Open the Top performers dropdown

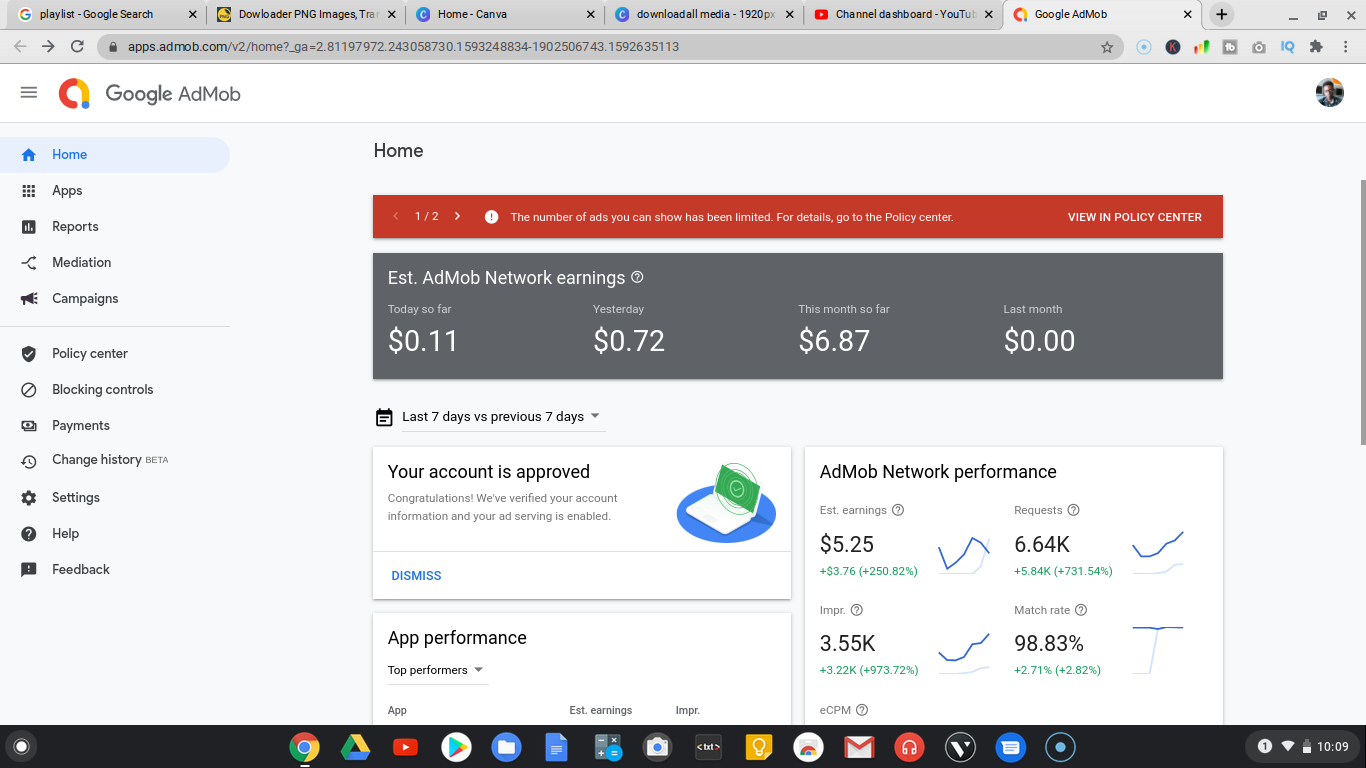point(436,670)
